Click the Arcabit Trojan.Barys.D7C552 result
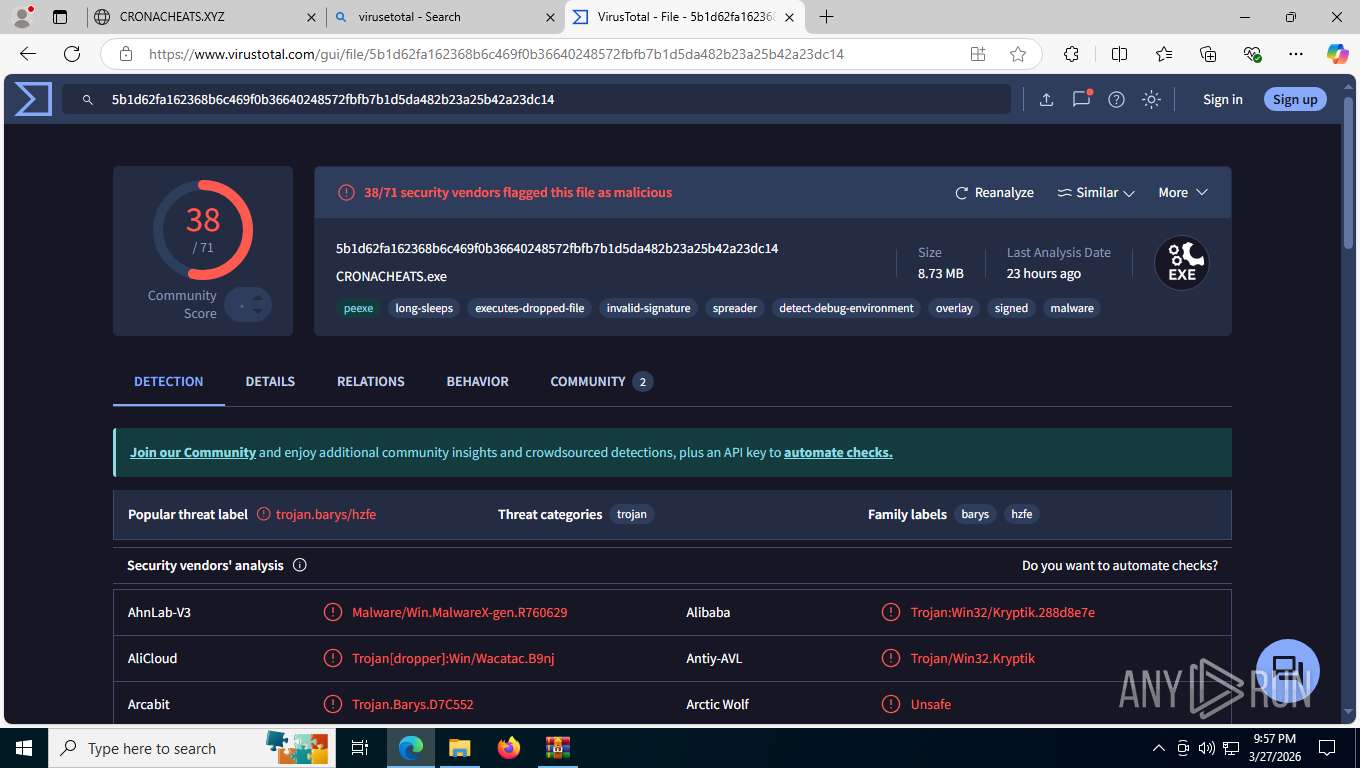 [413, 704]
